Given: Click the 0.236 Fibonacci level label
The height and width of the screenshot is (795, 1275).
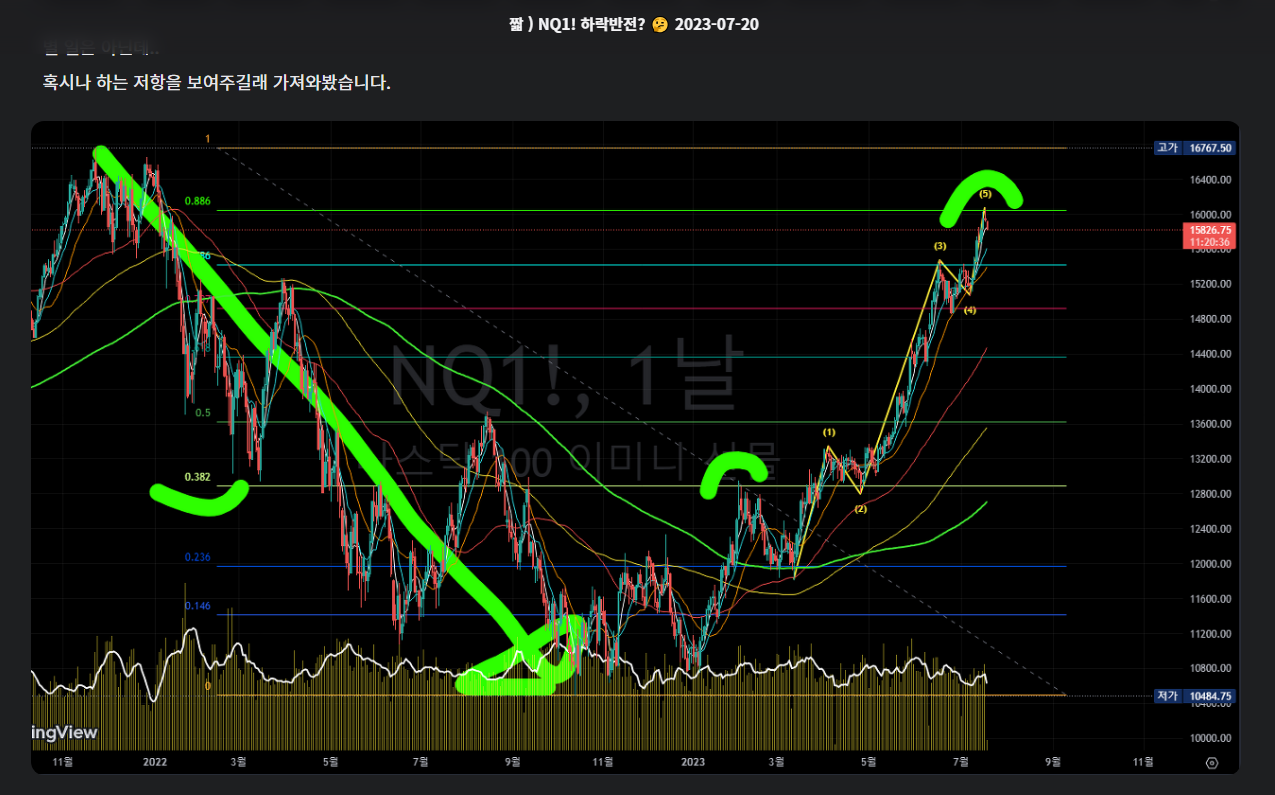Looking at the screenshot, I should point(198,557).
